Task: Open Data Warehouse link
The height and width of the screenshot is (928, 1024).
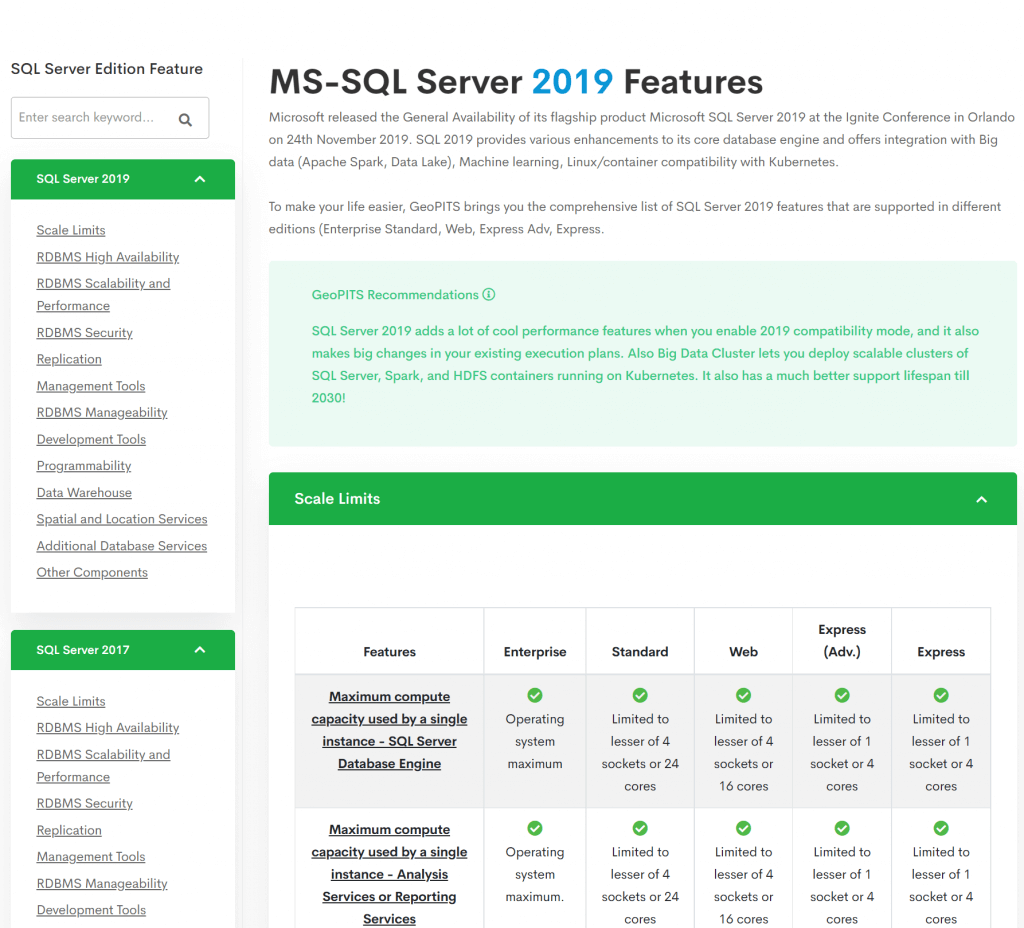Action: click(x=84, y=492)
